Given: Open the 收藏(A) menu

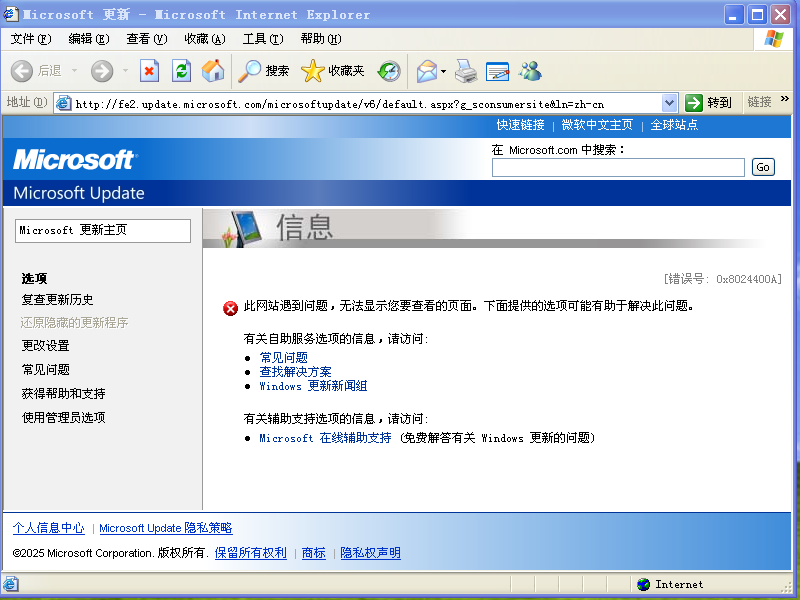Looking at the screenshot, I should coord(205,39).
